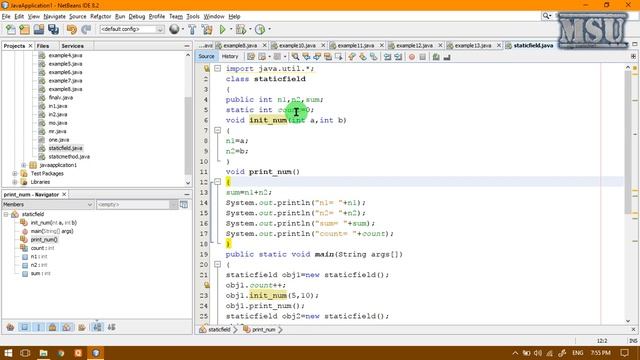This screenshot has width=640, height=360.
Task: Click the Last Edit icon in the editor toolbar
Action: [250, 57]
